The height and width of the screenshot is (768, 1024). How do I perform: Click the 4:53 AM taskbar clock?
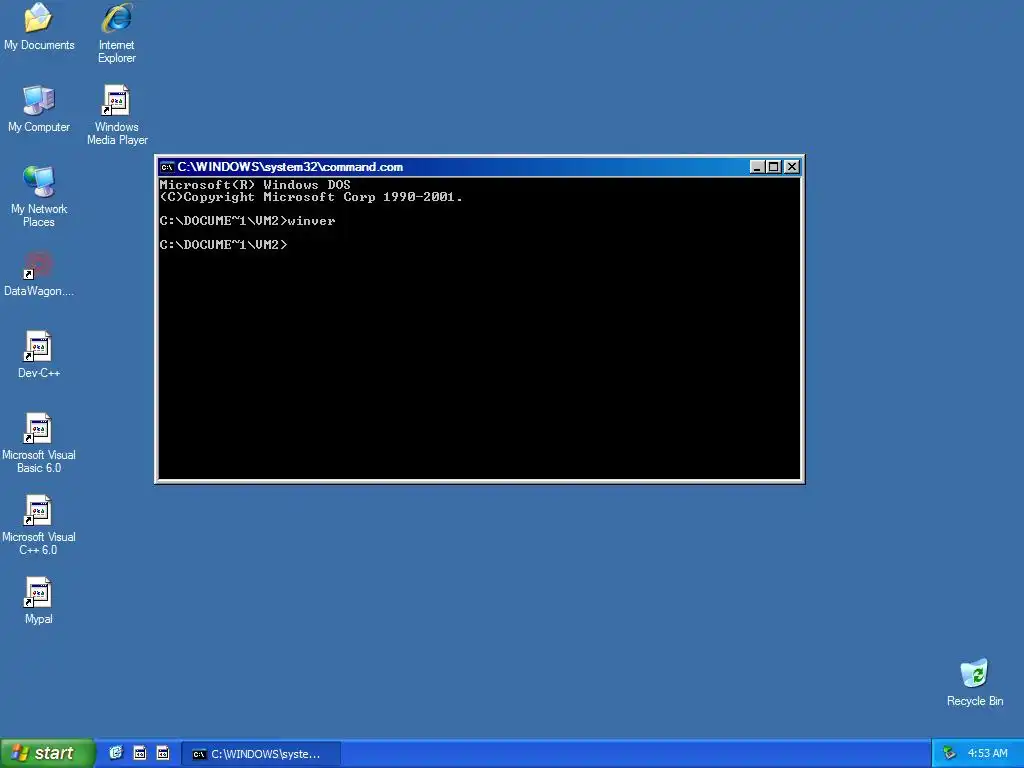987,754
